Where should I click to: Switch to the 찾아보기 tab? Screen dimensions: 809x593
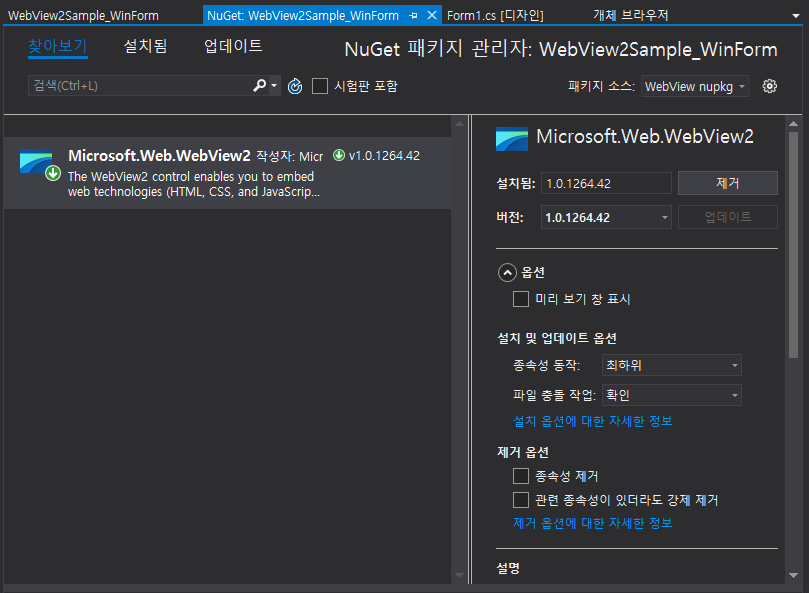(x=57, y=46)
